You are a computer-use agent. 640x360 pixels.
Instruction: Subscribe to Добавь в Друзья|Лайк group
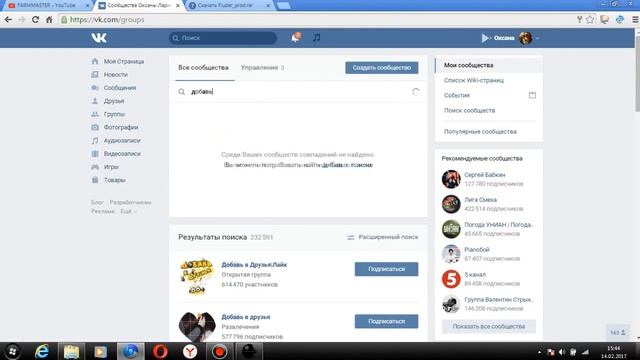[x=386, y=269]
